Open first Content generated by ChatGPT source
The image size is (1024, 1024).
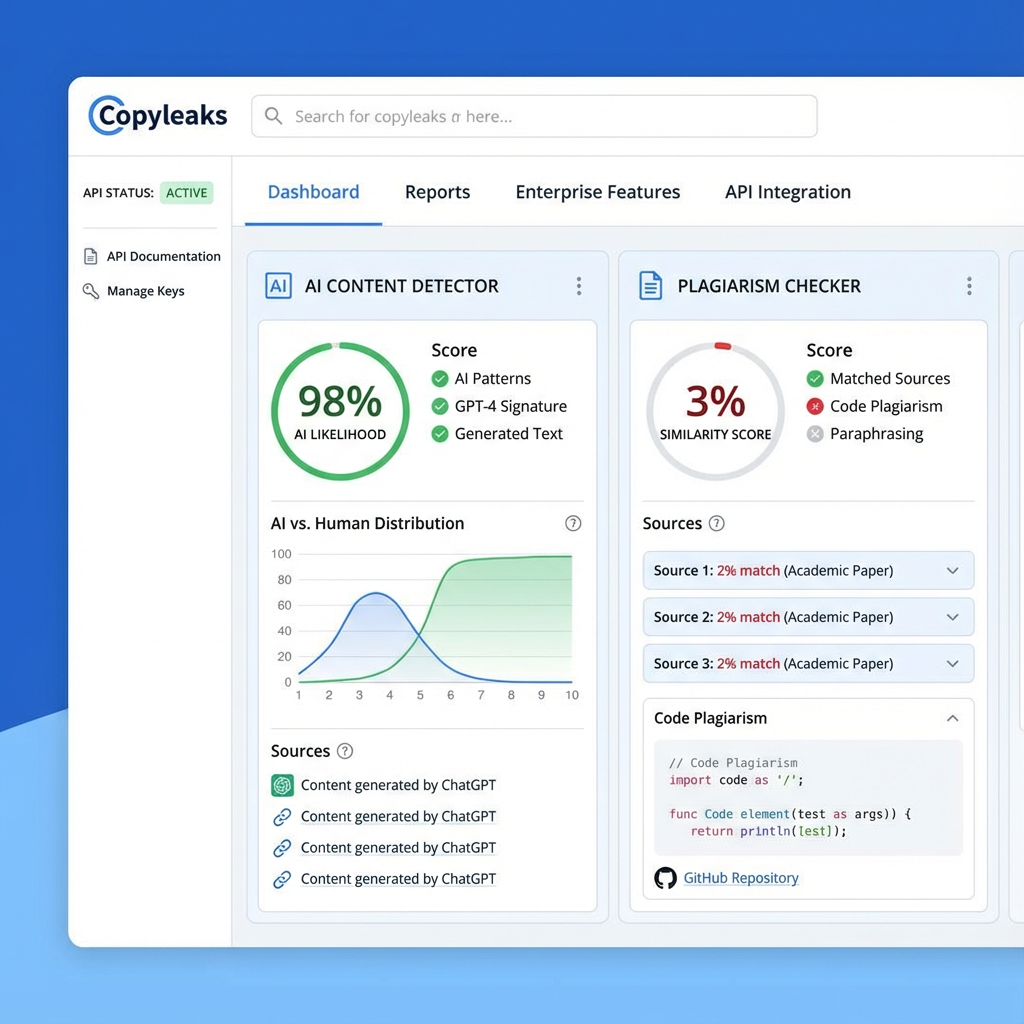tap(398, 785)
